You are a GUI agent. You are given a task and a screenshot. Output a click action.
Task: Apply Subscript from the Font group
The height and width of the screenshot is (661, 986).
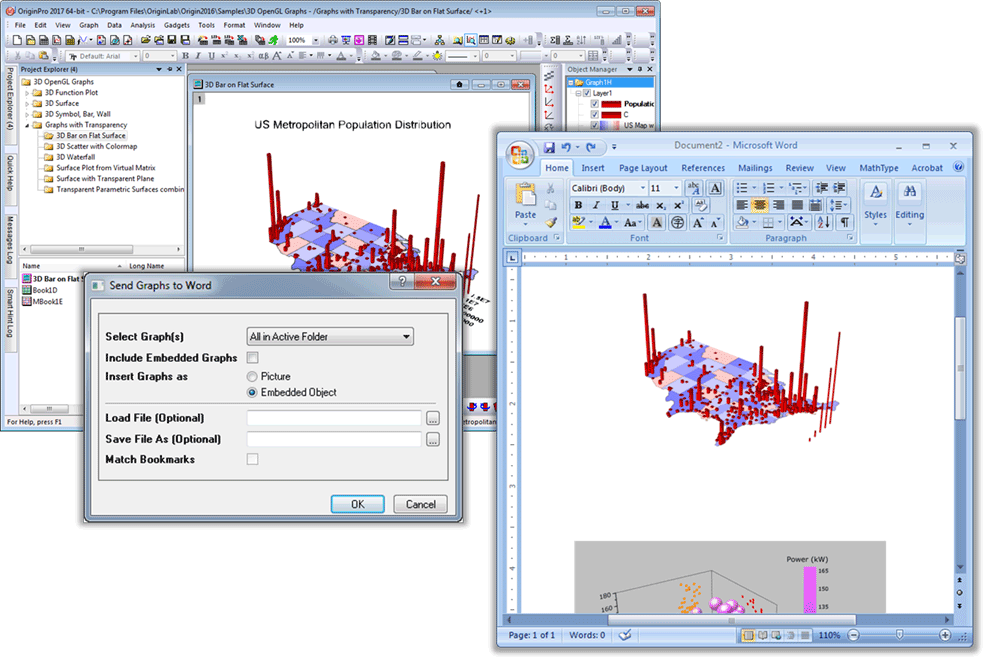(x=661, y=204)
